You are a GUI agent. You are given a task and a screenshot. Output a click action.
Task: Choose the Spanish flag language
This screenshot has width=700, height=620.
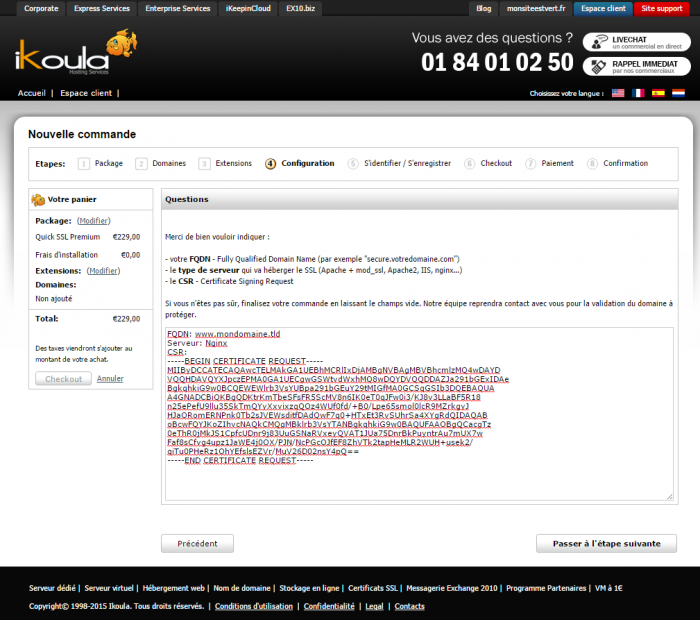coord(658,93)
